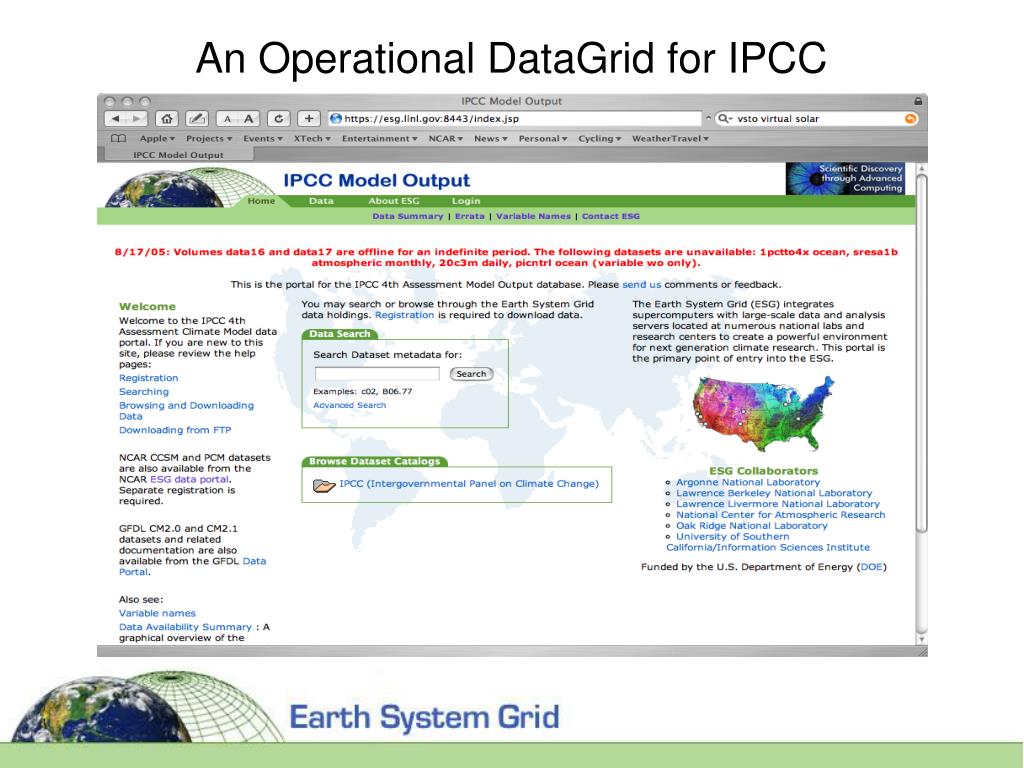Image resolution: width=1024 pixels, height=768 pixels.
Task: Click the padlock icon in title bar
Action: coord(918,101)
